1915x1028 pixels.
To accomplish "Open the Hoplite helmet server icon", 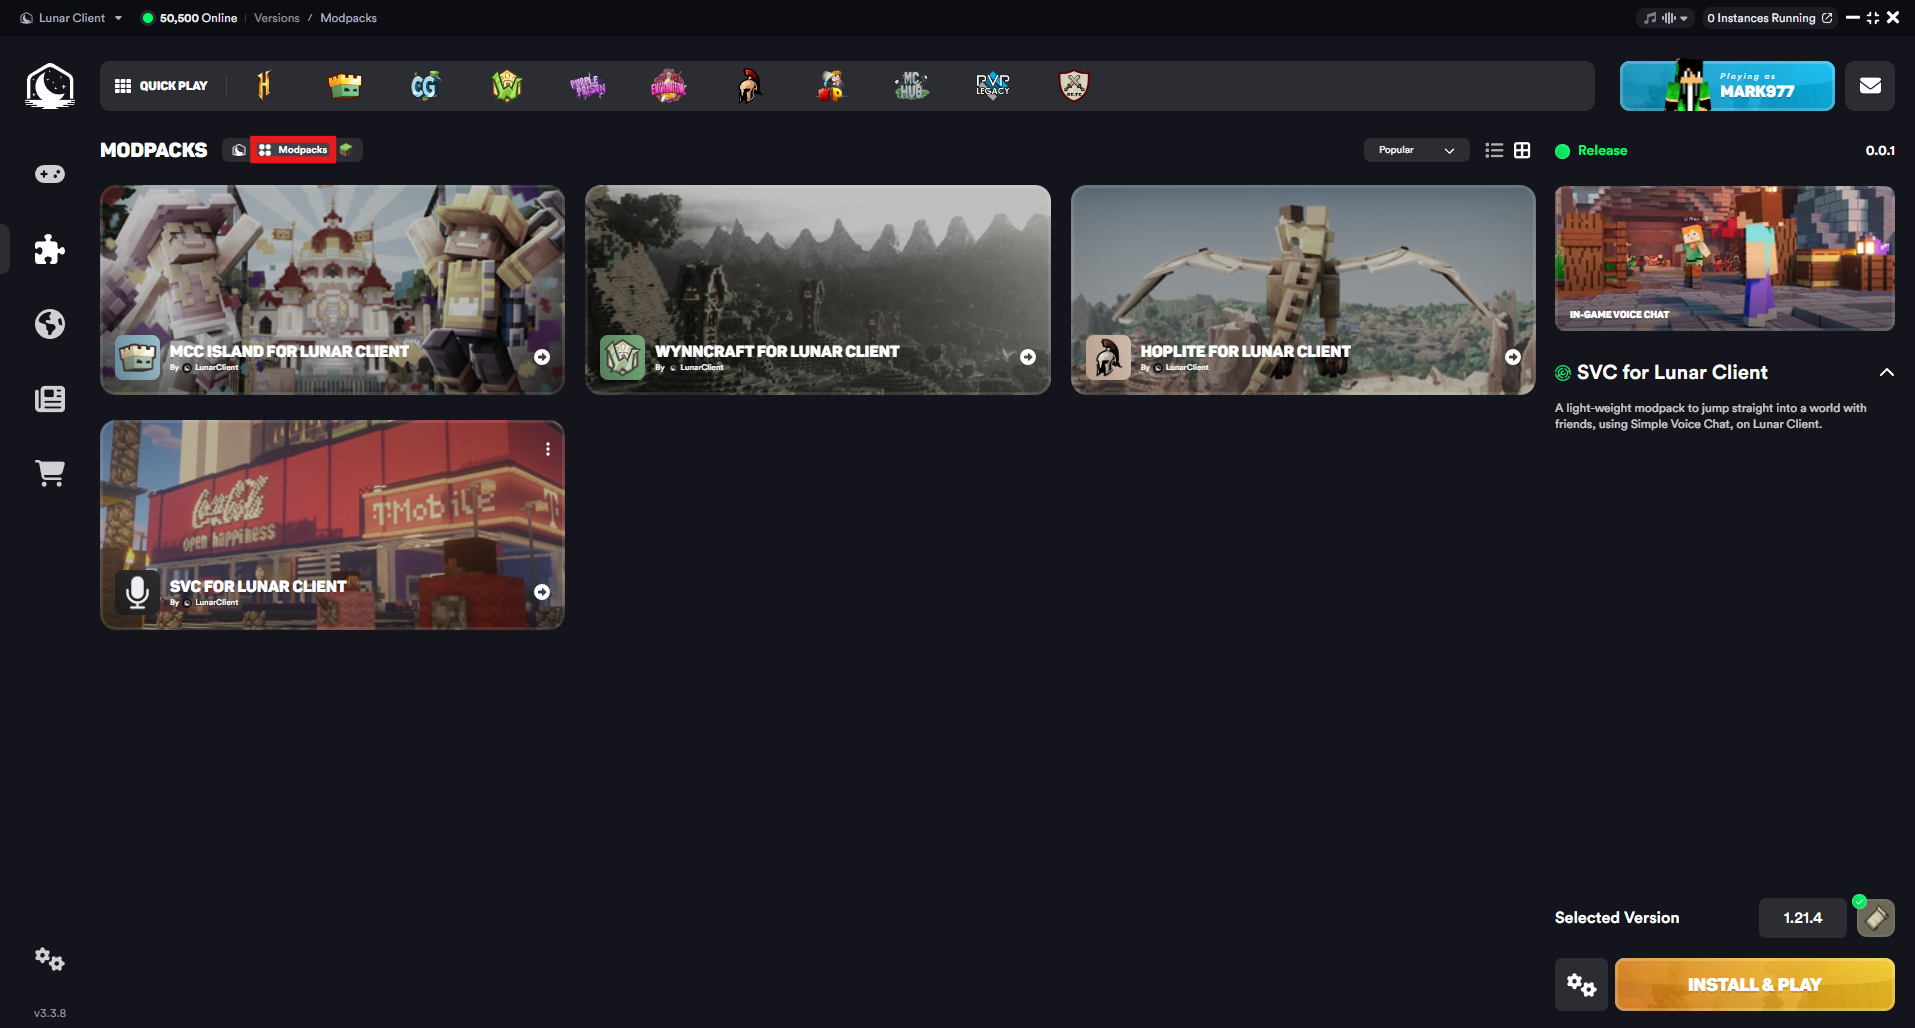I will [x=749, y=86].
